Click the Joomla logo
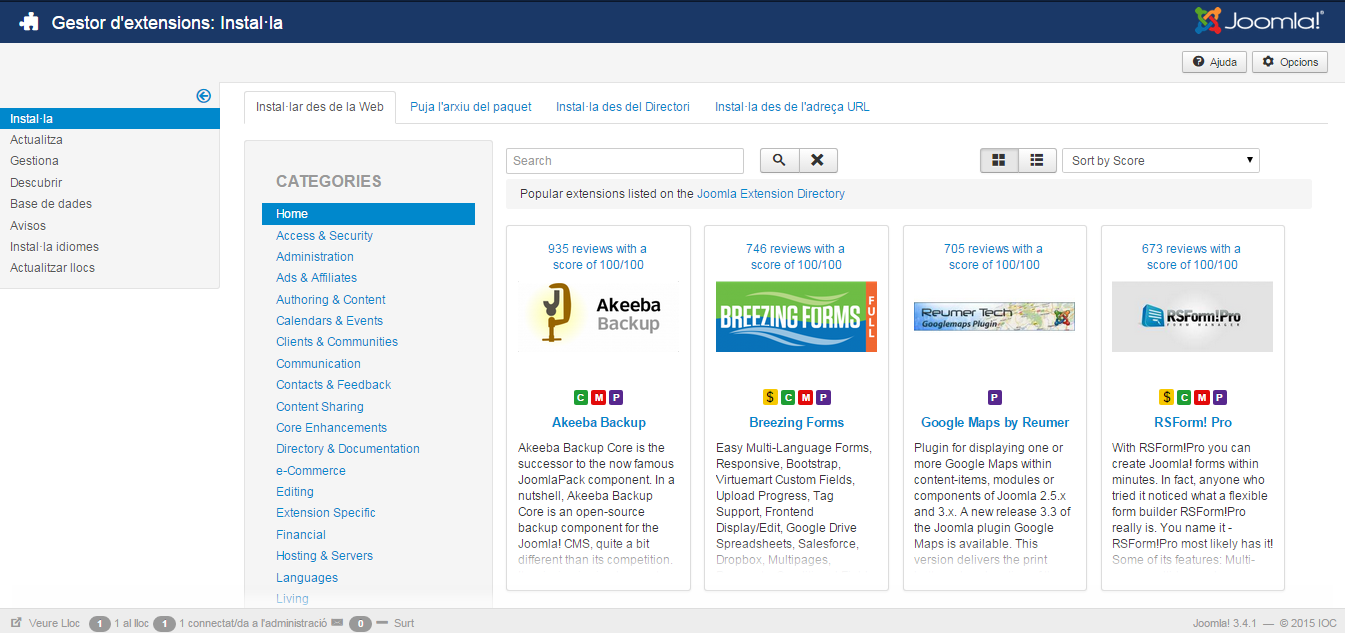Image resolution: width=1345 pixels, height=633 pixels. [x=1259, y=21]
